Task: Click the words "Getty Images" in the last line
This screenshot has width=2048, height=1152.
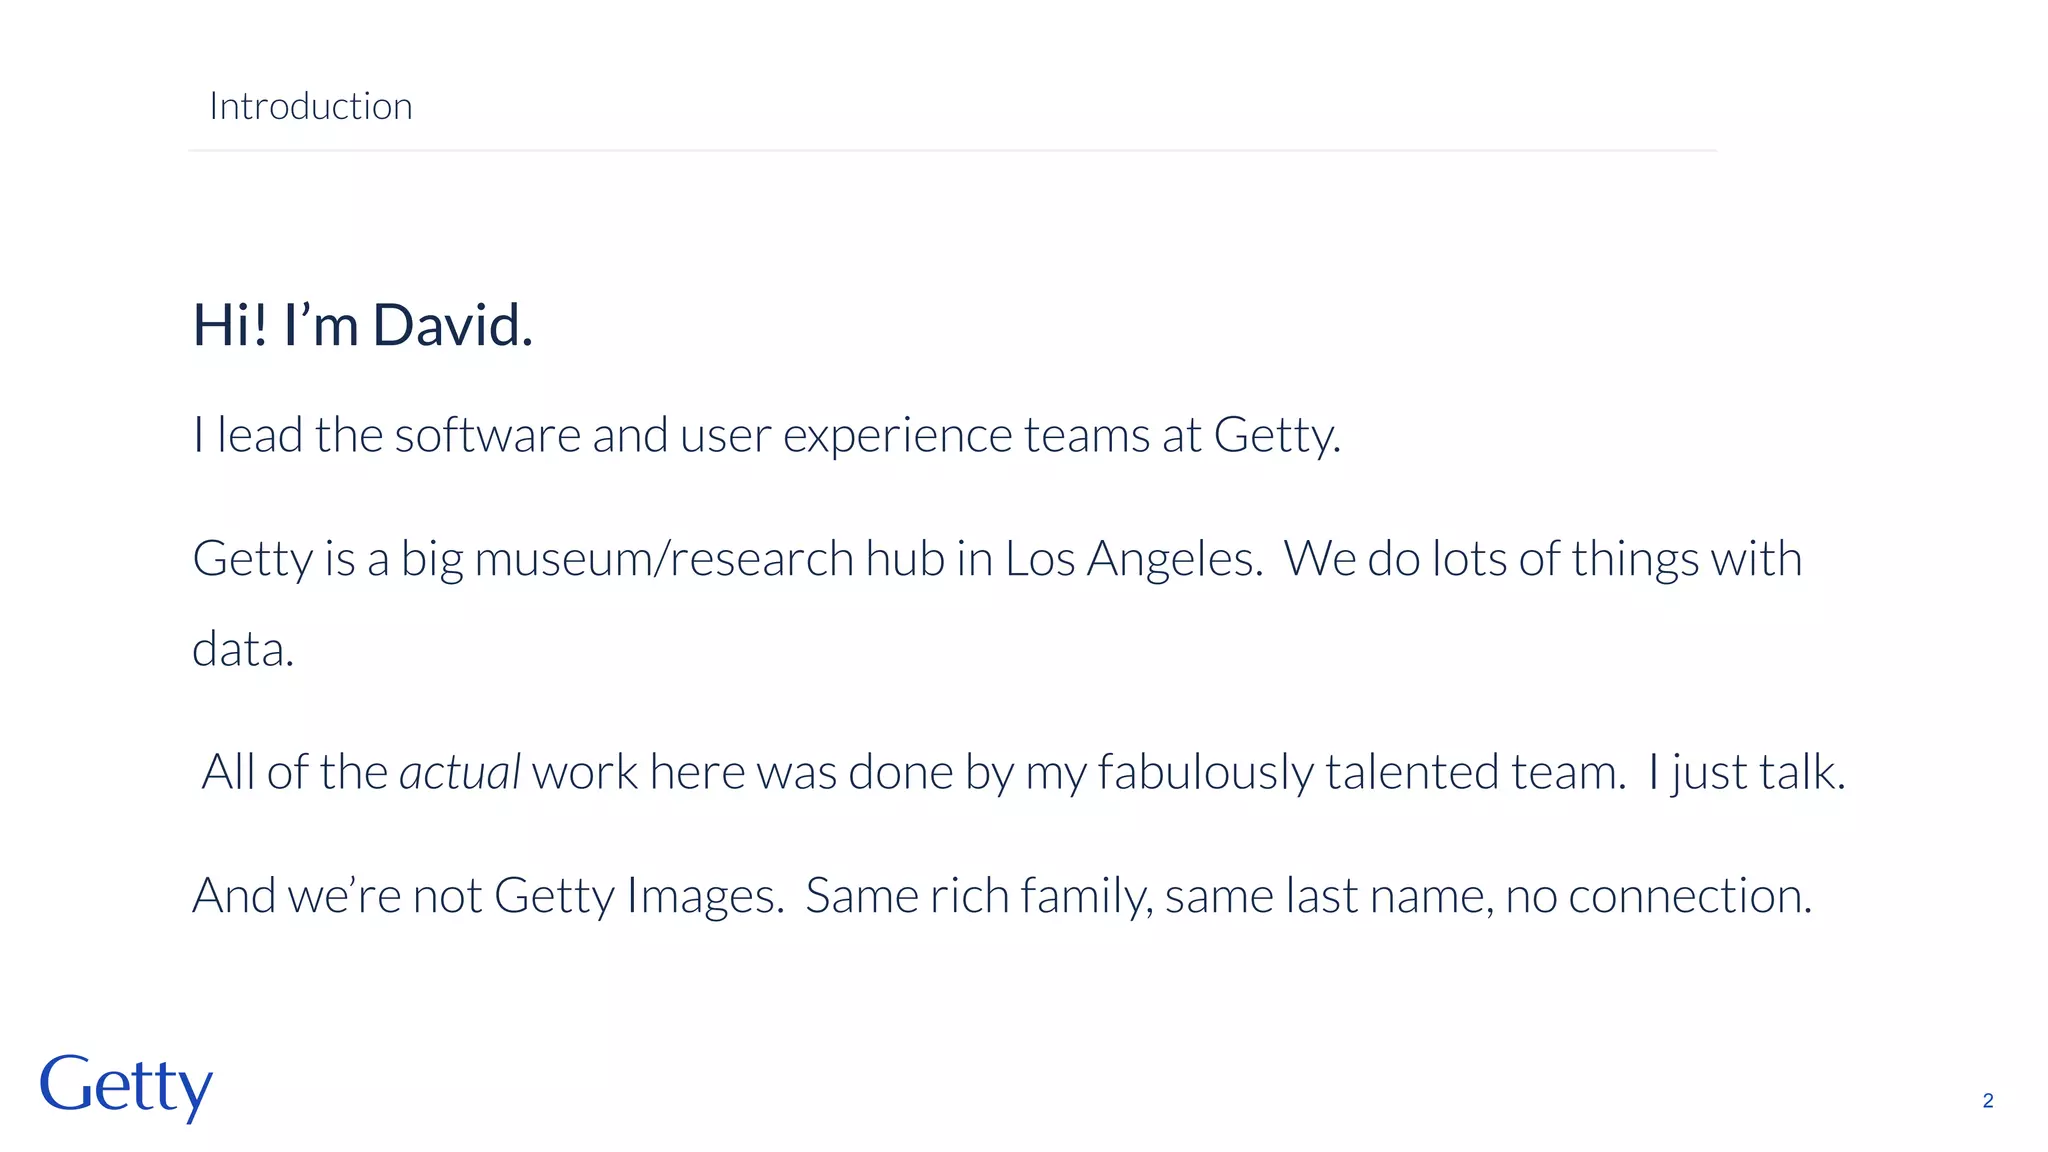Action: [638, 895]
